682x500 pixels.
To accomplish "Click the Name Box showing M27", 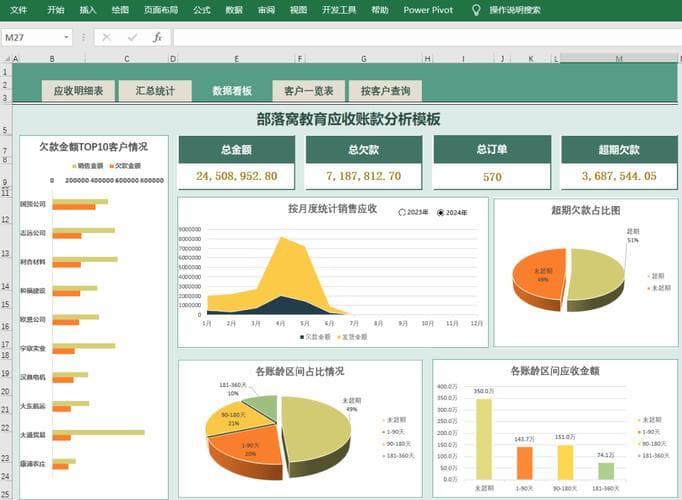I will (33, 37).
